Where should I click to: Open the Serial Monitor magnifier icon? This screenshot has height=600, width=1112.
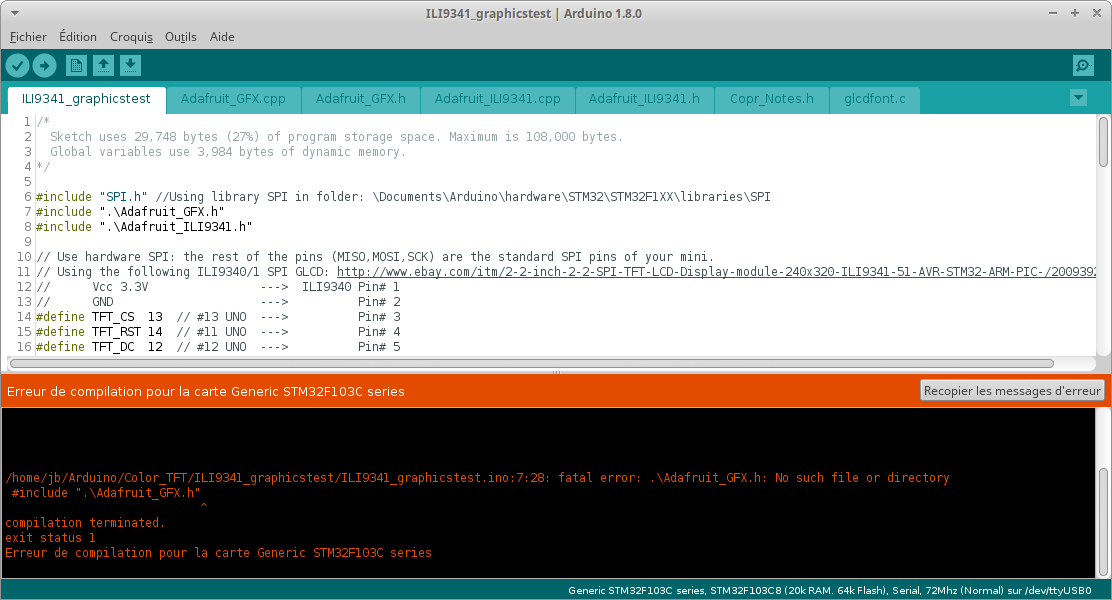coord(1083,66)
